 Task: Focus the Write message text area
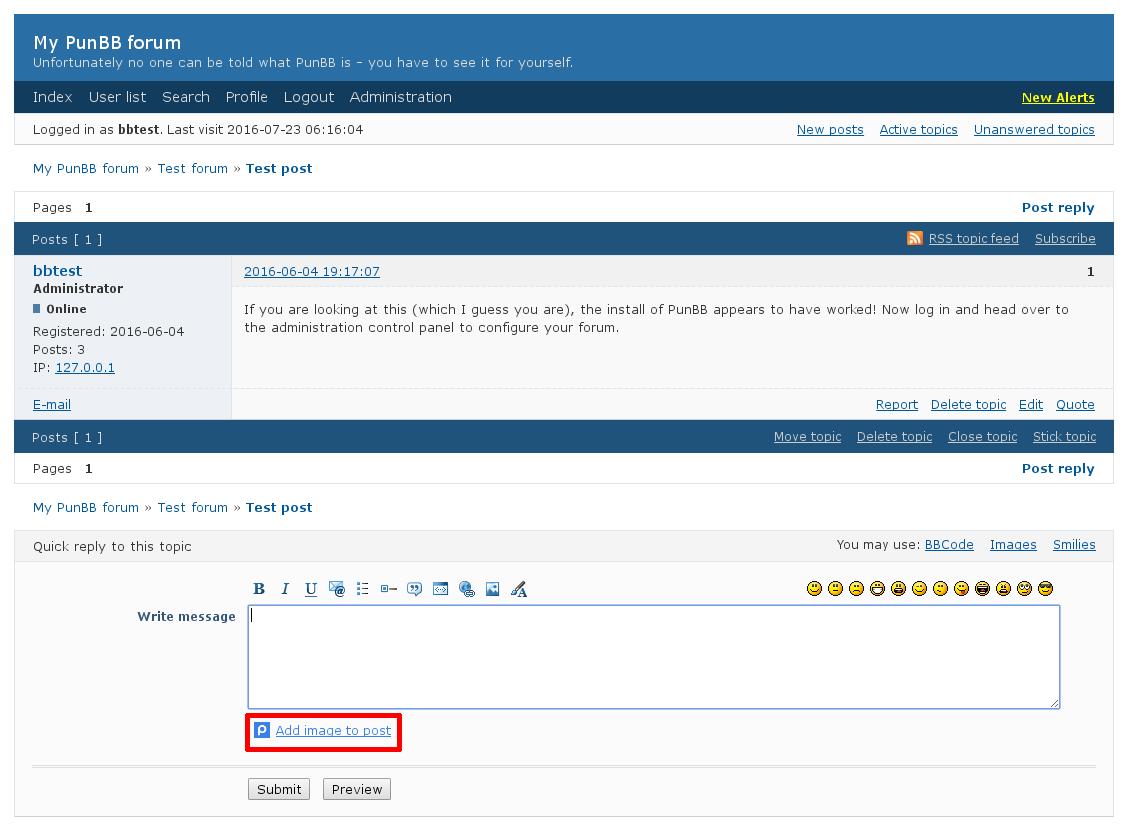click(653, 656)
